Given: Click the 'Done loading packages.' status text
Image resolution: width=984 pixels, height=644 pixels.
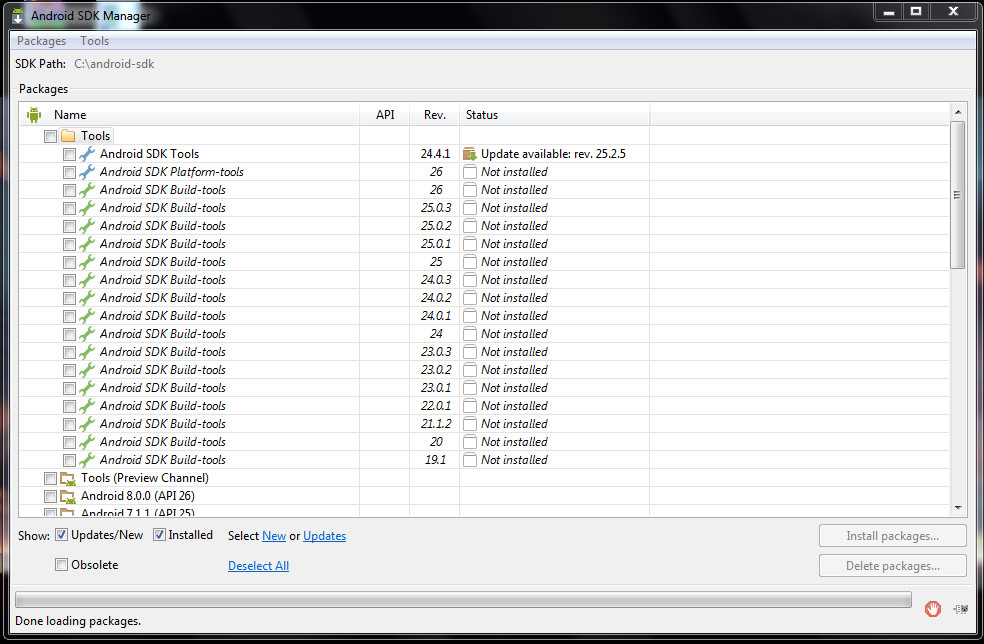Looking at the screenshot, I should click(x=78, y=621).
